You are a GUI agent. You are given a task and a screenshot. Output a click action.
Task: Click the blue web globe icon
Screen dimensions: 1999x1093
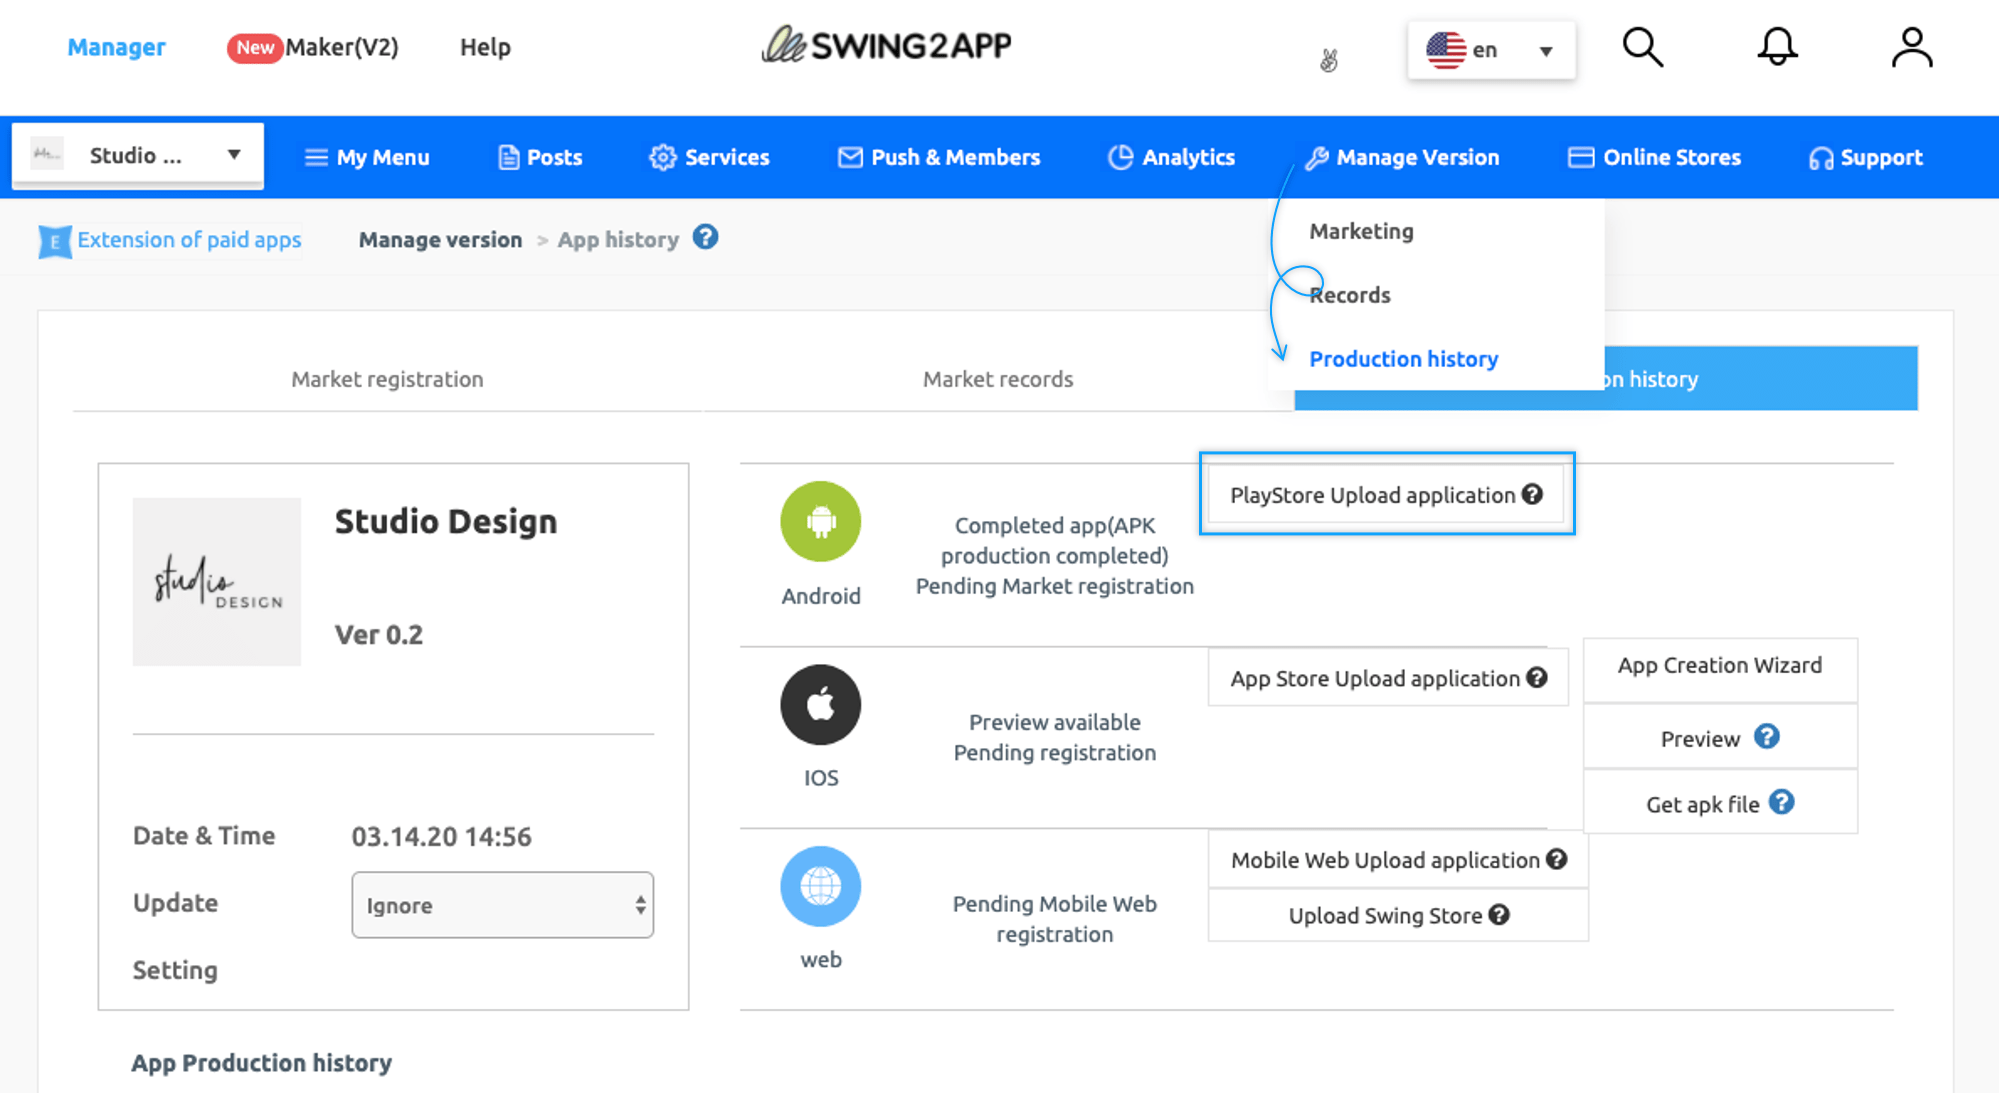[x=820, y=886]
